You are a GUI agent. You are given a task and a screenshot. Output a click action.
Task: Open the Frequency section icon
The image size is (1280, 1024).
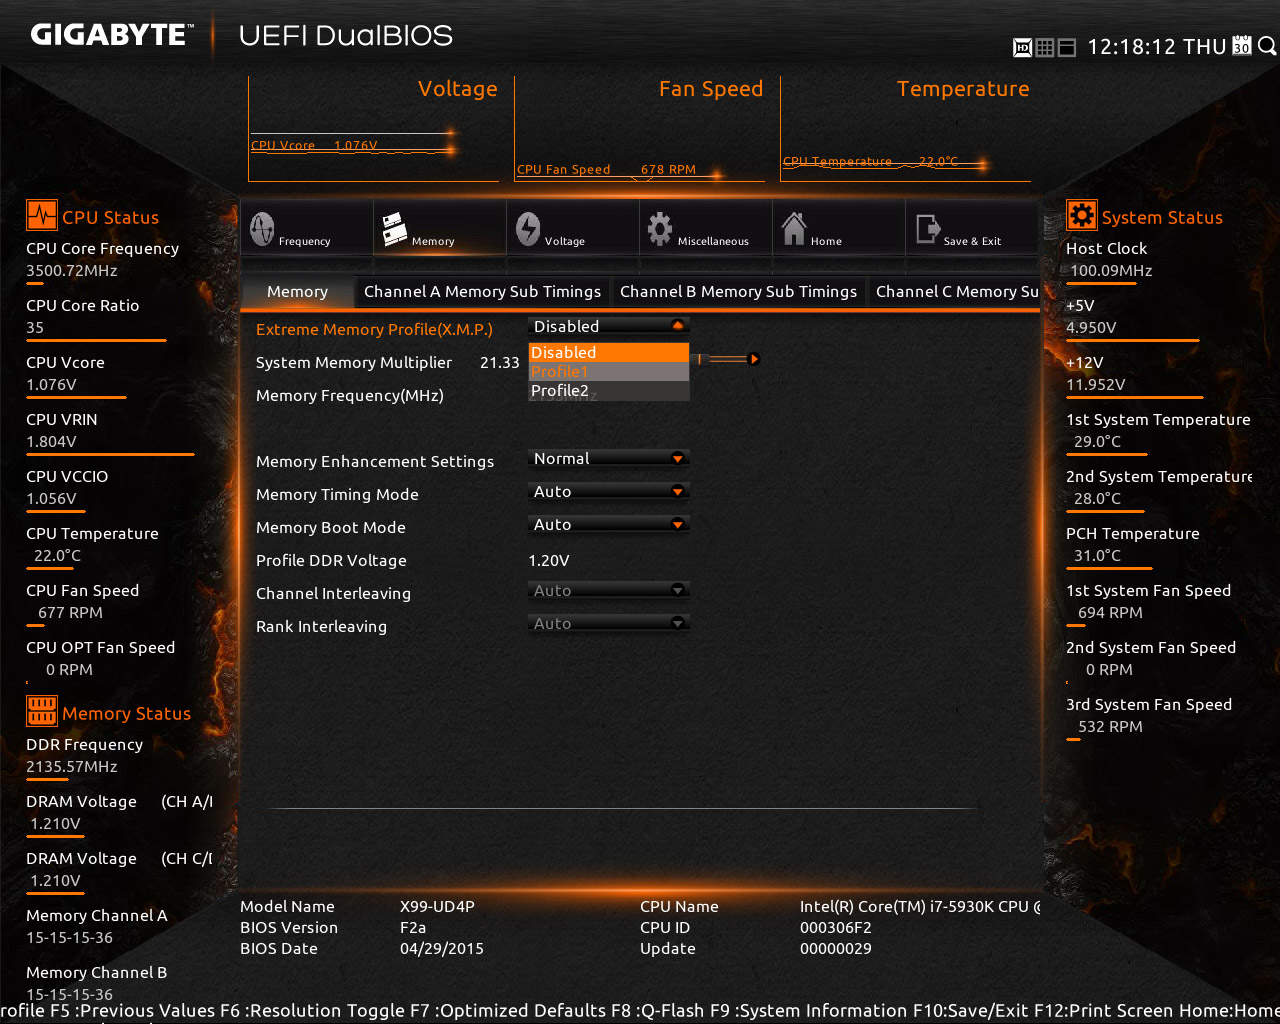(262, 229)
